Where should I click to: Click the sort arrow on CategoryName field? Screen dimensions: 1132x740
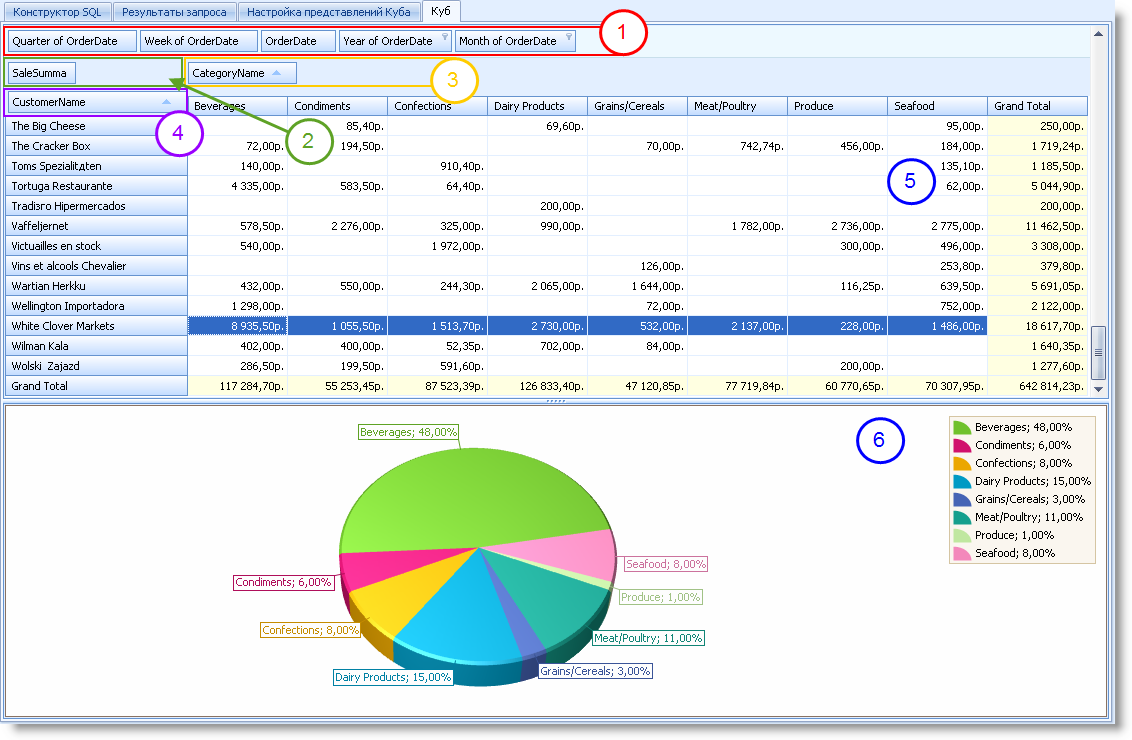277,73
